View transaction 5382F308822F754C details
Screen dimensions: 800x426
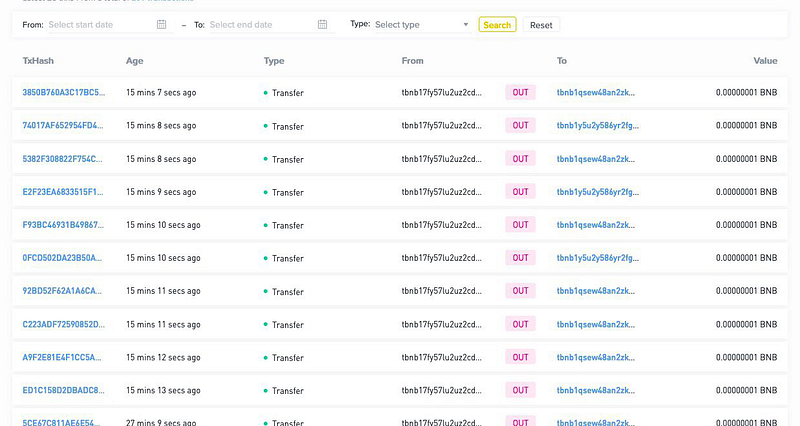[x=63, y=158]
